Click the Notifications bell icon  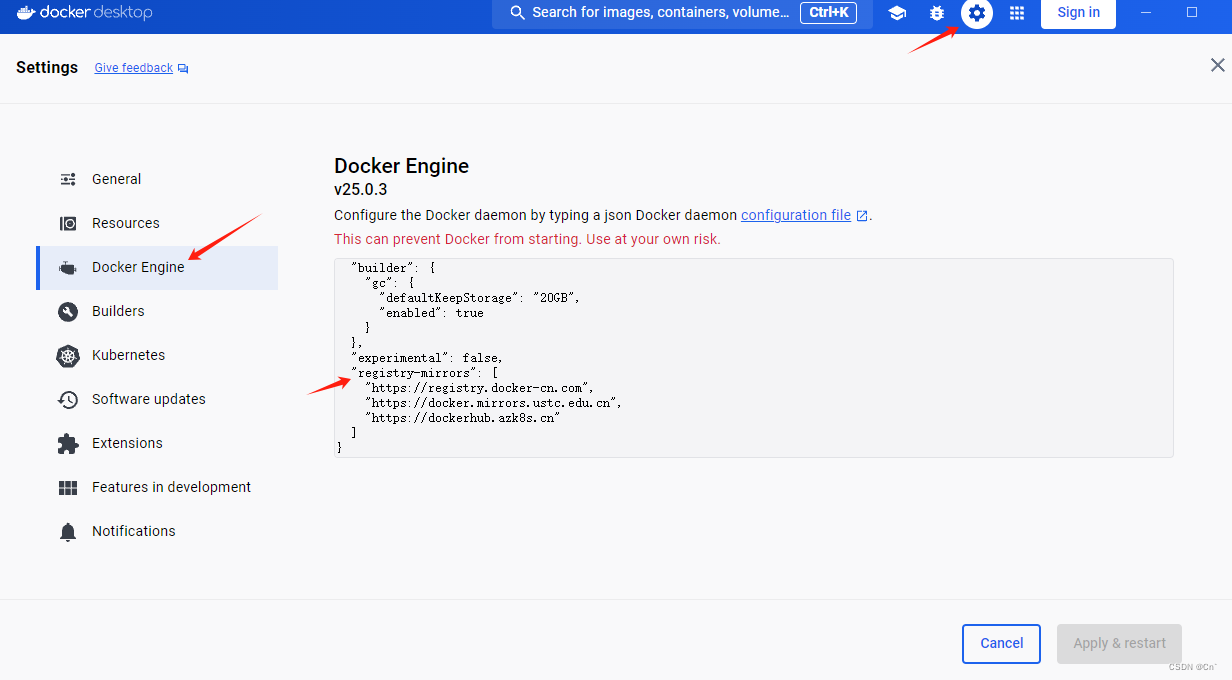(68, 532)
